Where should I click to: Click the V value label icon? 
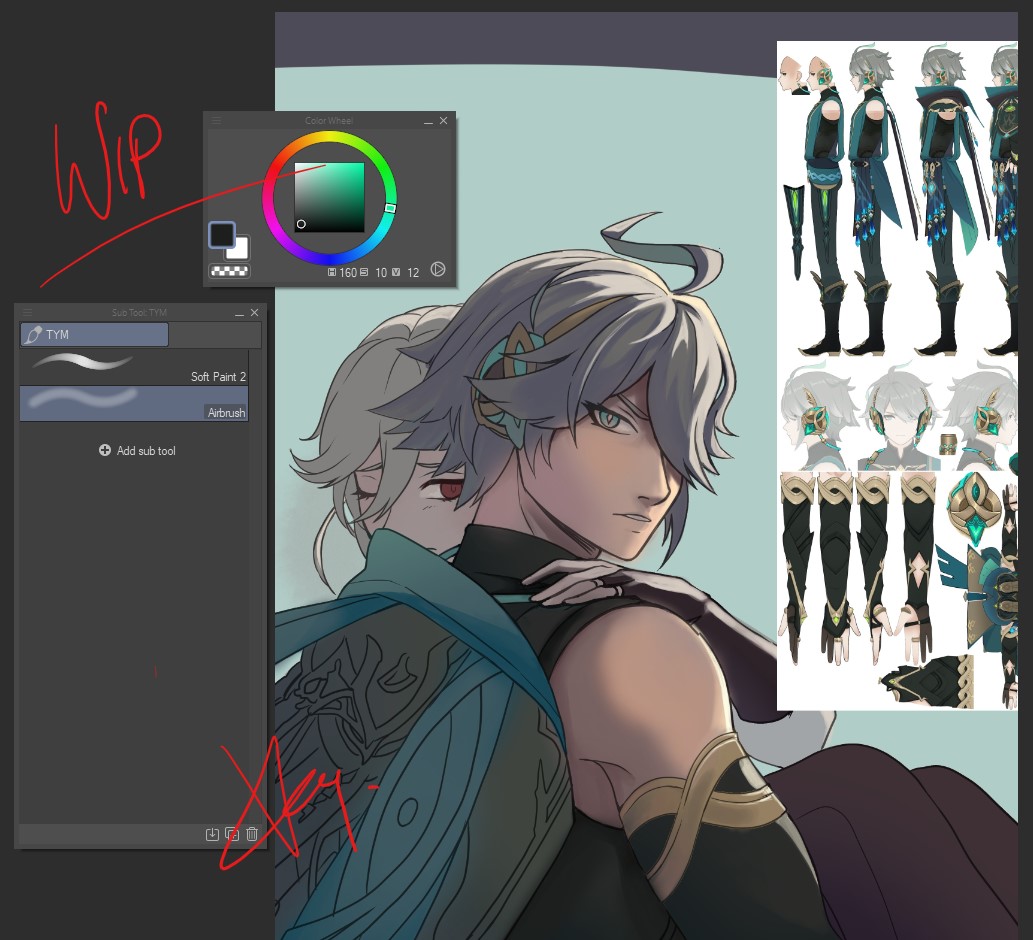tap(396, 272)
